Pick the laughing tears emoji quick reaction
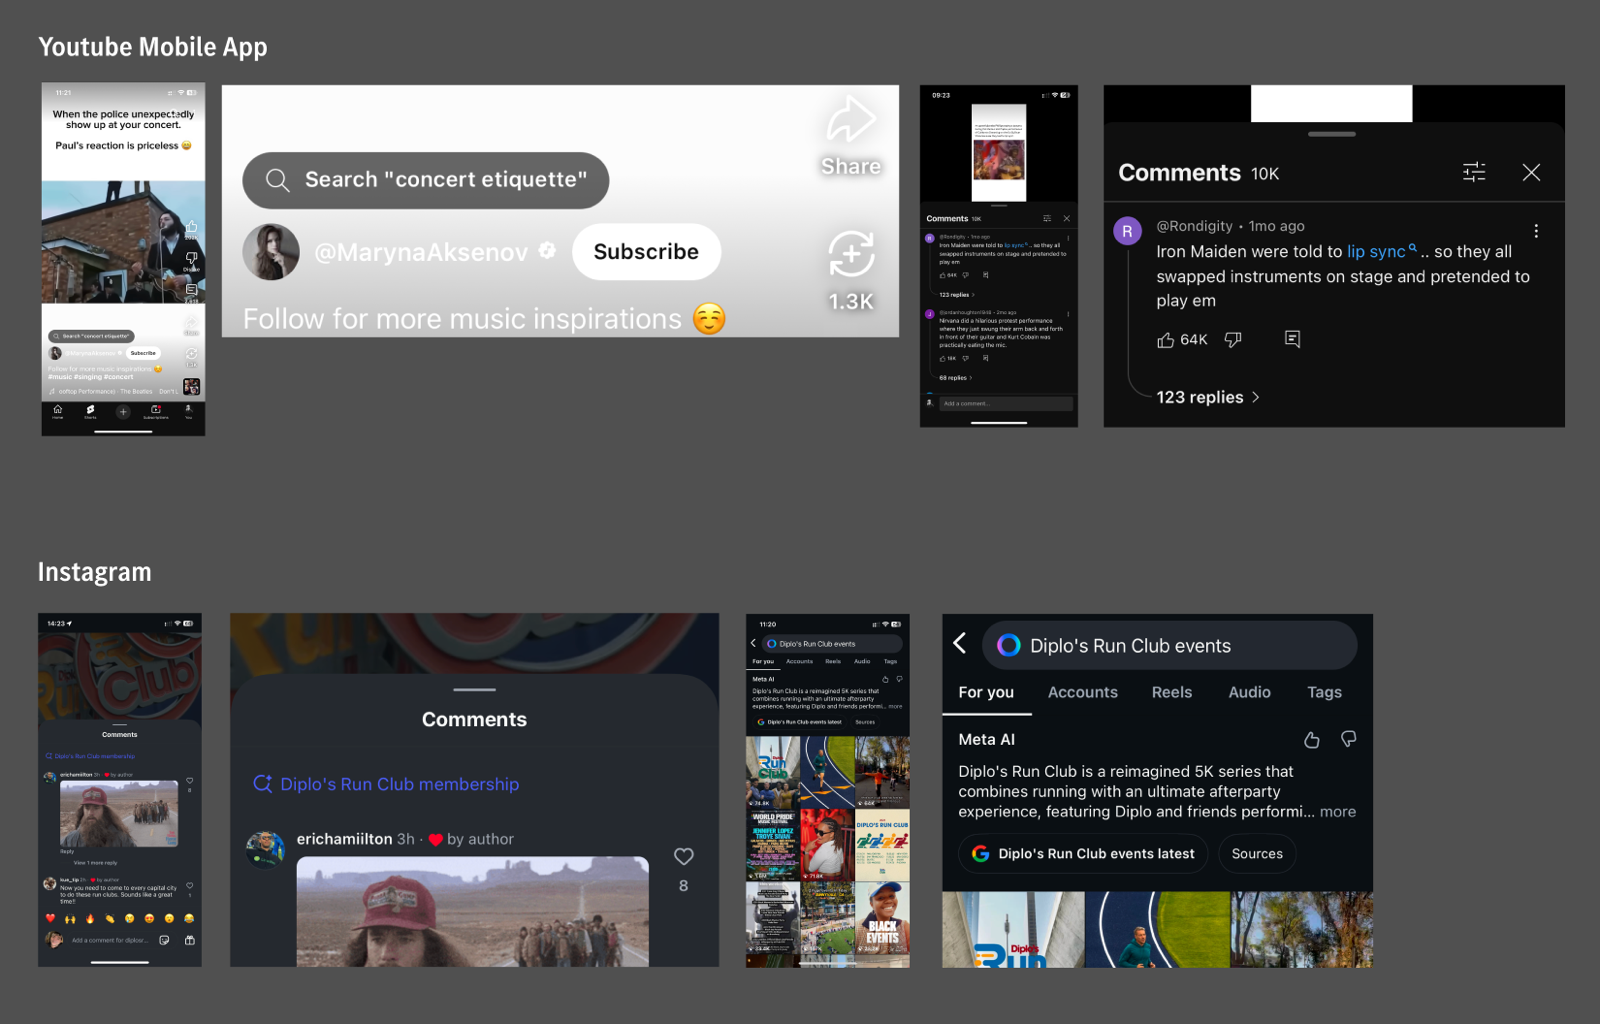Screen dimensions: 1600x1024 189,918
